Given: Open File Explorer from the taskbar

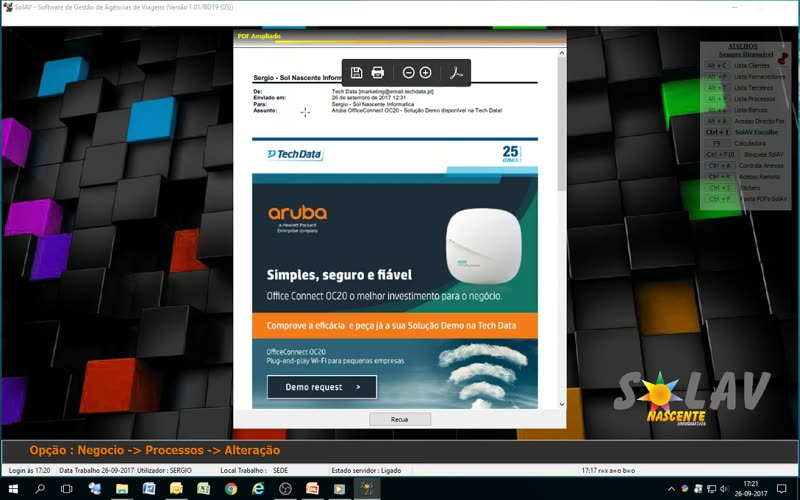Looking at the screenshot, I should point(122,489).
